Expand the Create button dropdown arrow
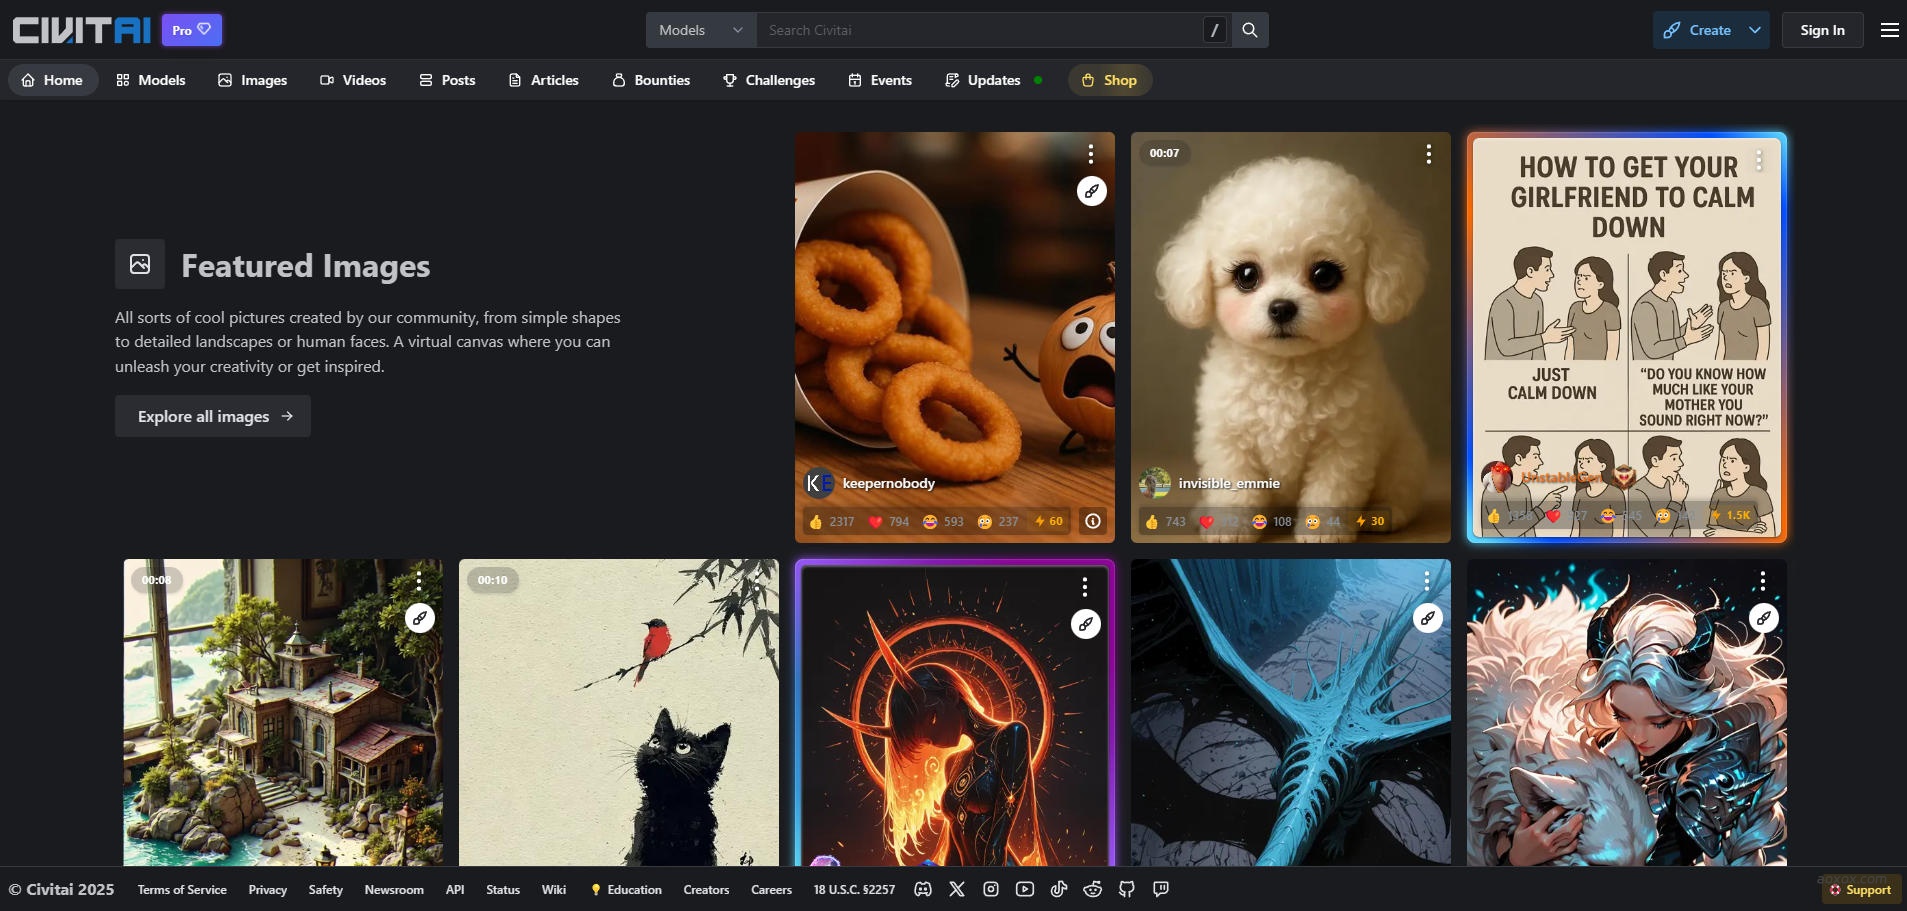The image size is (1907, 911). pos(1755,30)
